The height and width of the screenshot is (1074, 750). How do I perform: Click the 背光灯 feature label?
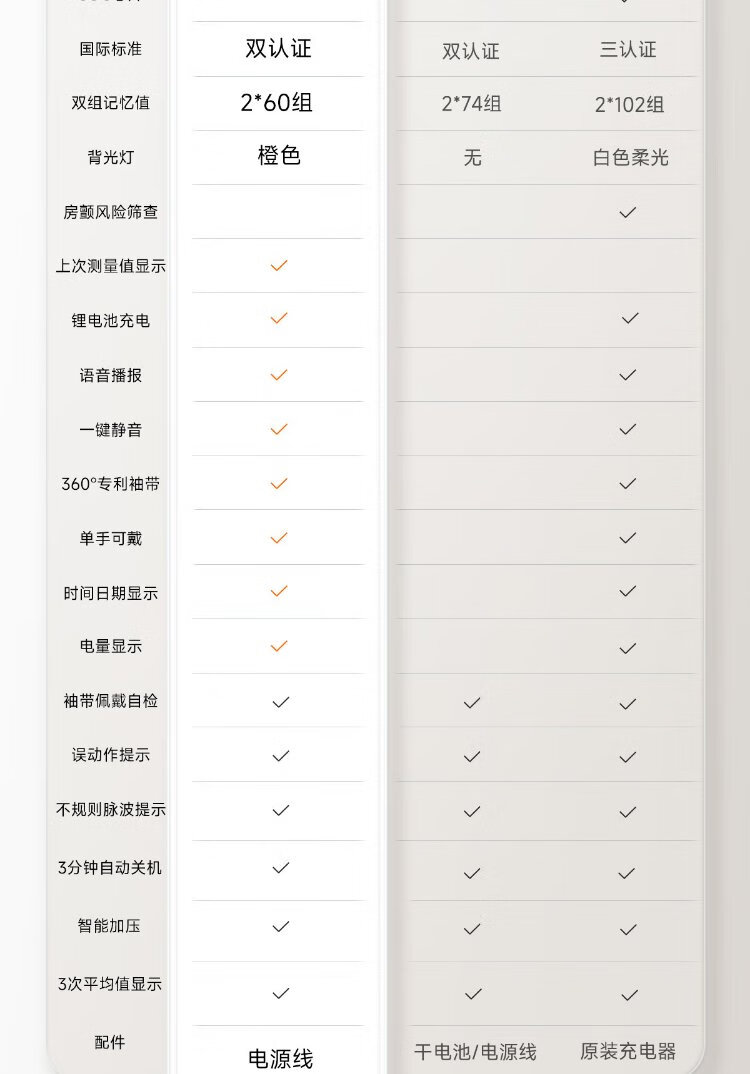tap(110, 157)
